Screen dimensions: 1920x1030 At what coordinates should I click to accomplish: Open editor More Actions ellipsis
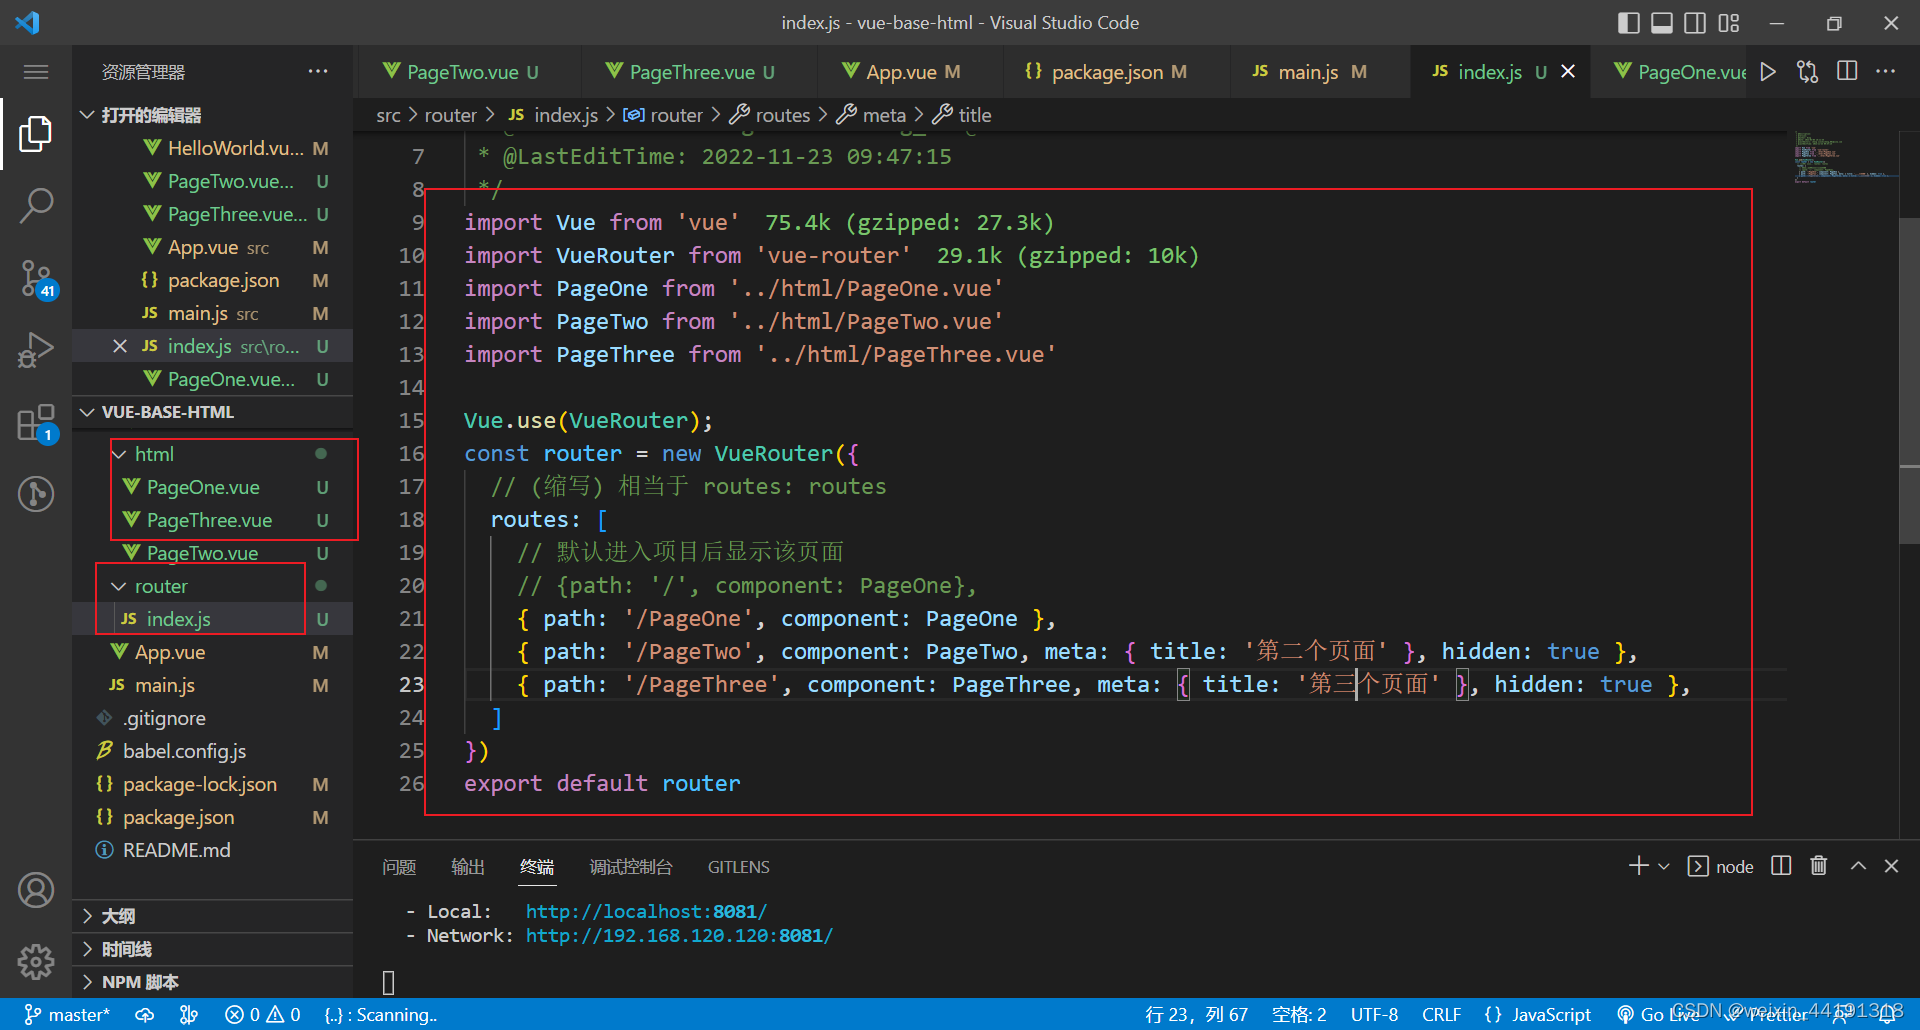[1885, 71]
